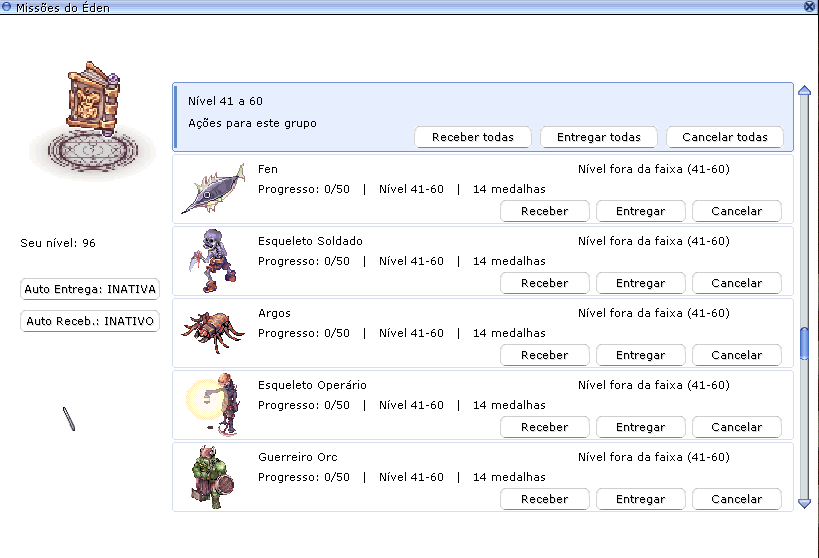Click the Esqueleto Soldado monster sprite
This screenshot has height=558, width=819.
click(x=213, y=261)
